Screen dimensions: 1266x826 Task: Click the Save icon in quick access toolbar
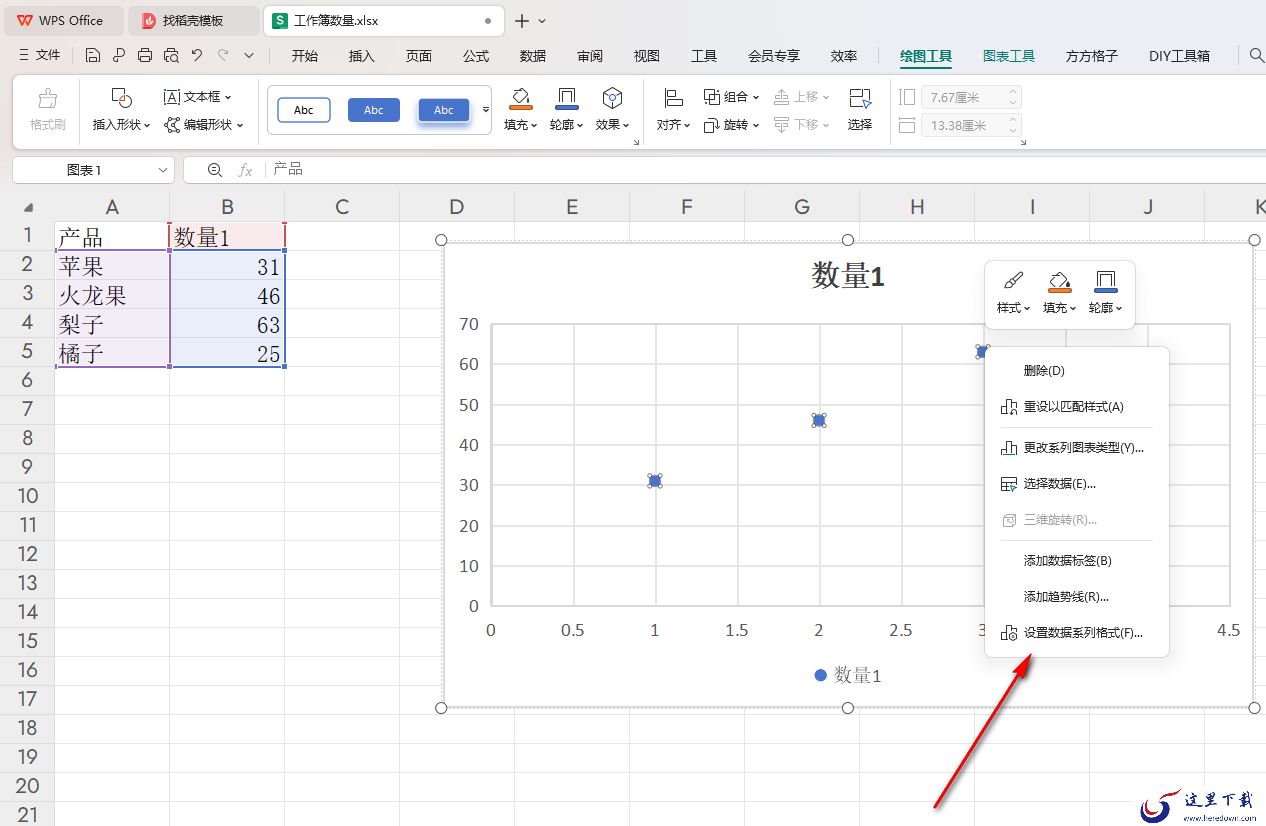[93, 55]
